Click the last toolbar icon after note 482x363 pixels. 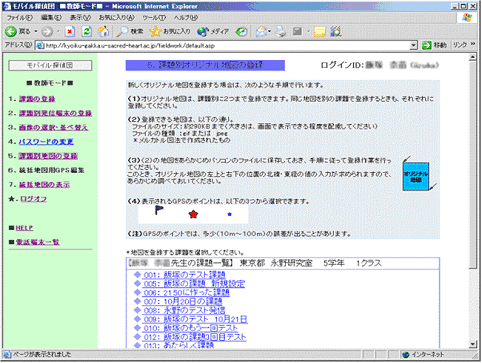(336, 31)
